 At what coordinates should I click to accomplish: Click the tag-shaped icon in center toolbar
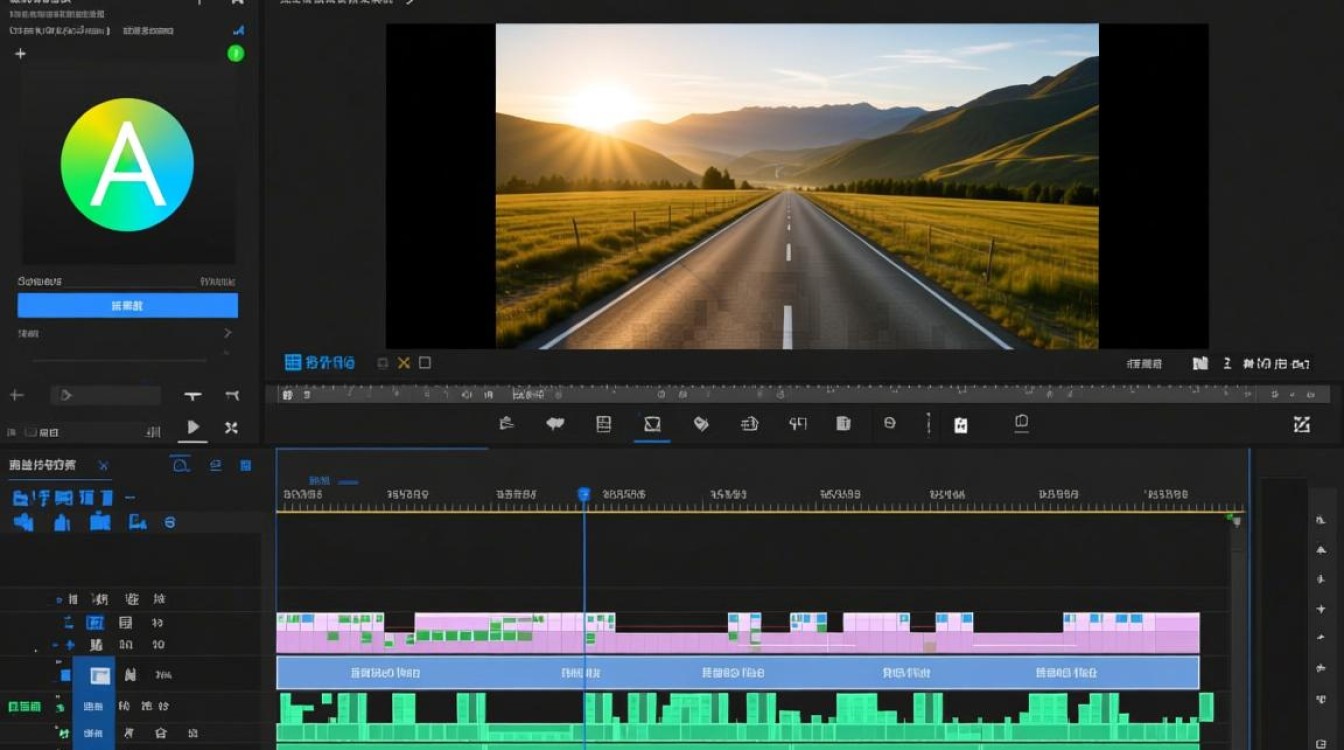pyautogui.click(x=701, y=424)
